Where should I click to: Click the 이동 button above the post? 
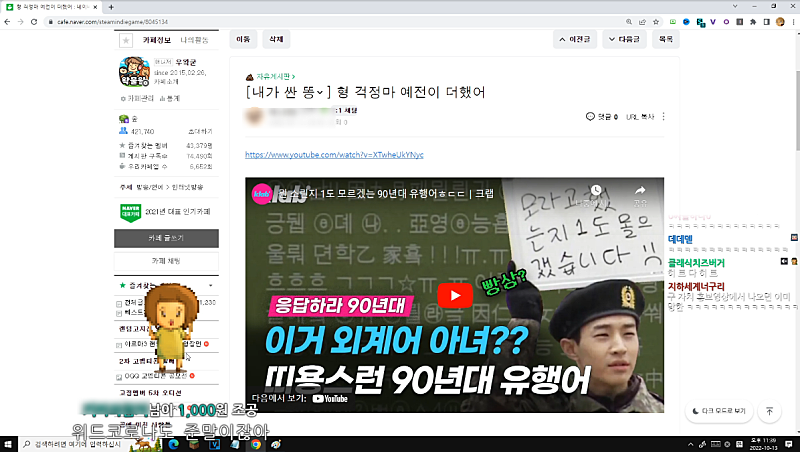pyautogui.click(x=243, y=39)
